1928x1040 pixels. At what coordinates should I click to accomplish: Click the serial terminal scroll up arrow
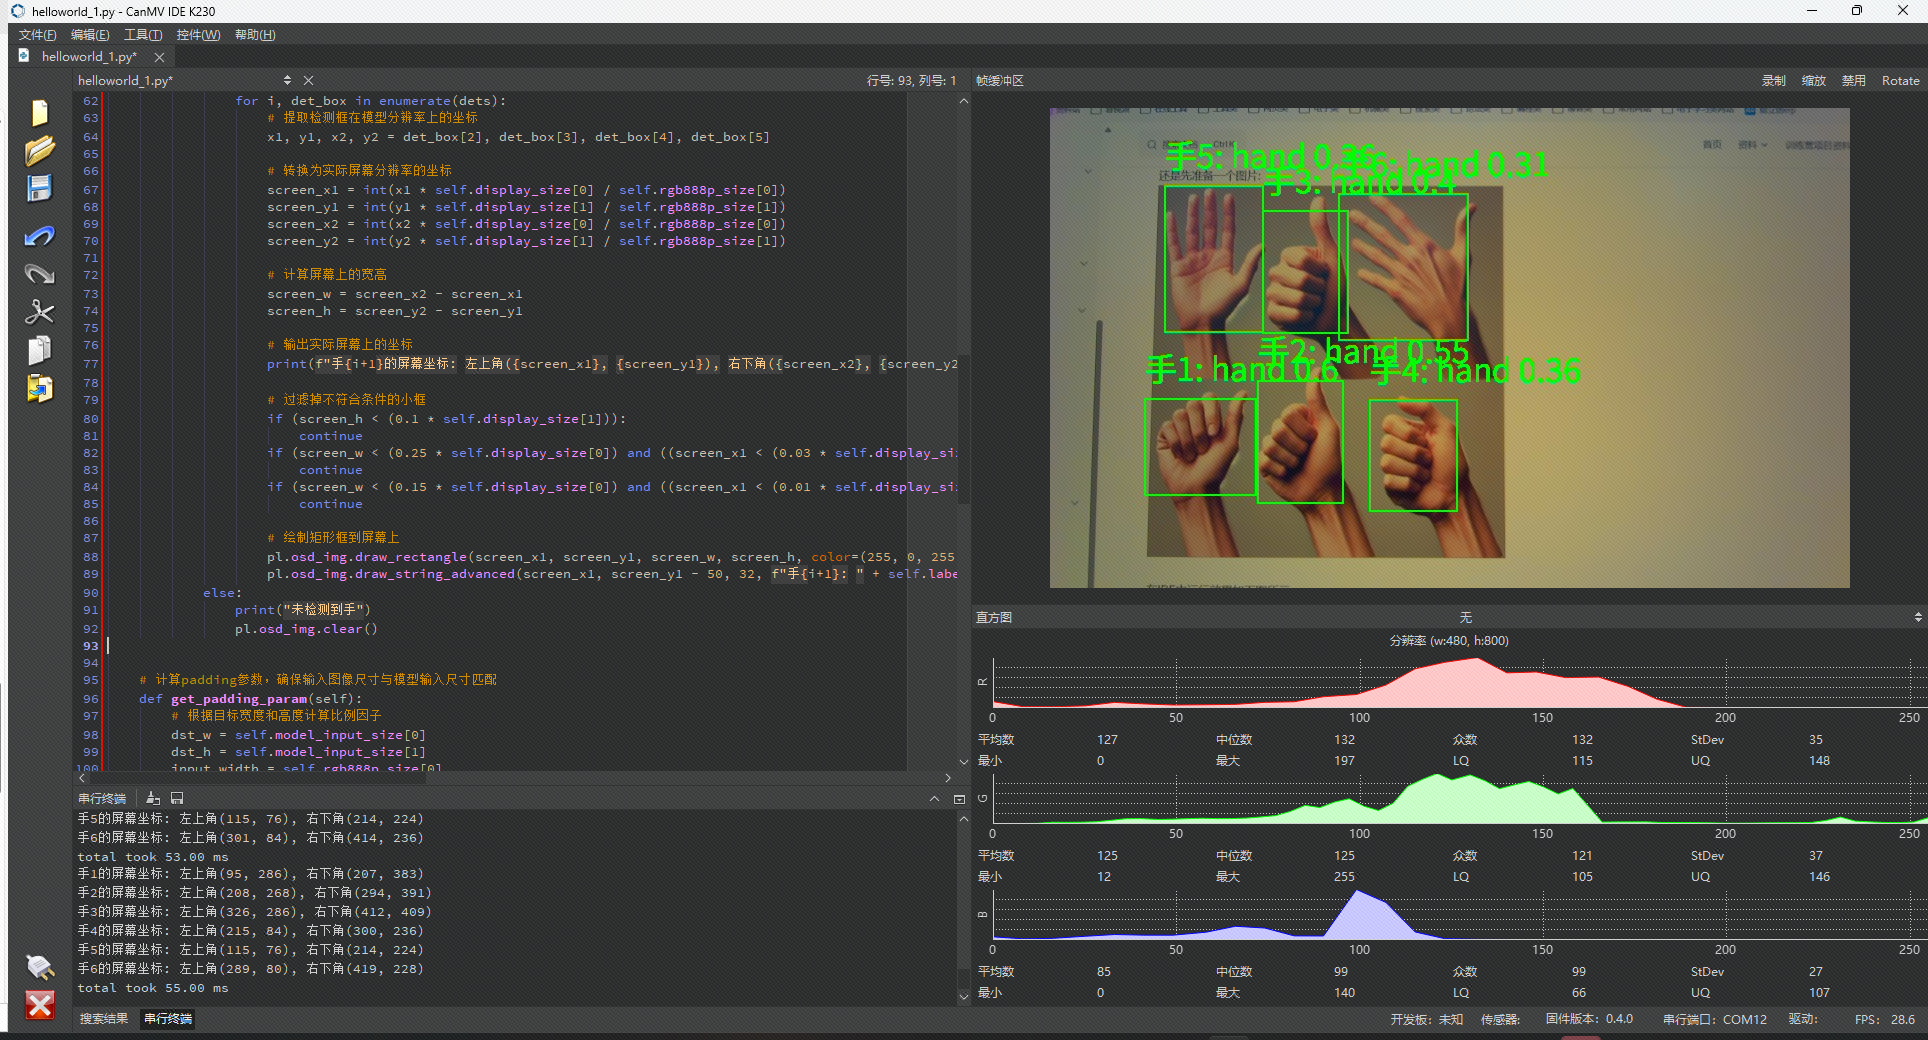[964, 819]
